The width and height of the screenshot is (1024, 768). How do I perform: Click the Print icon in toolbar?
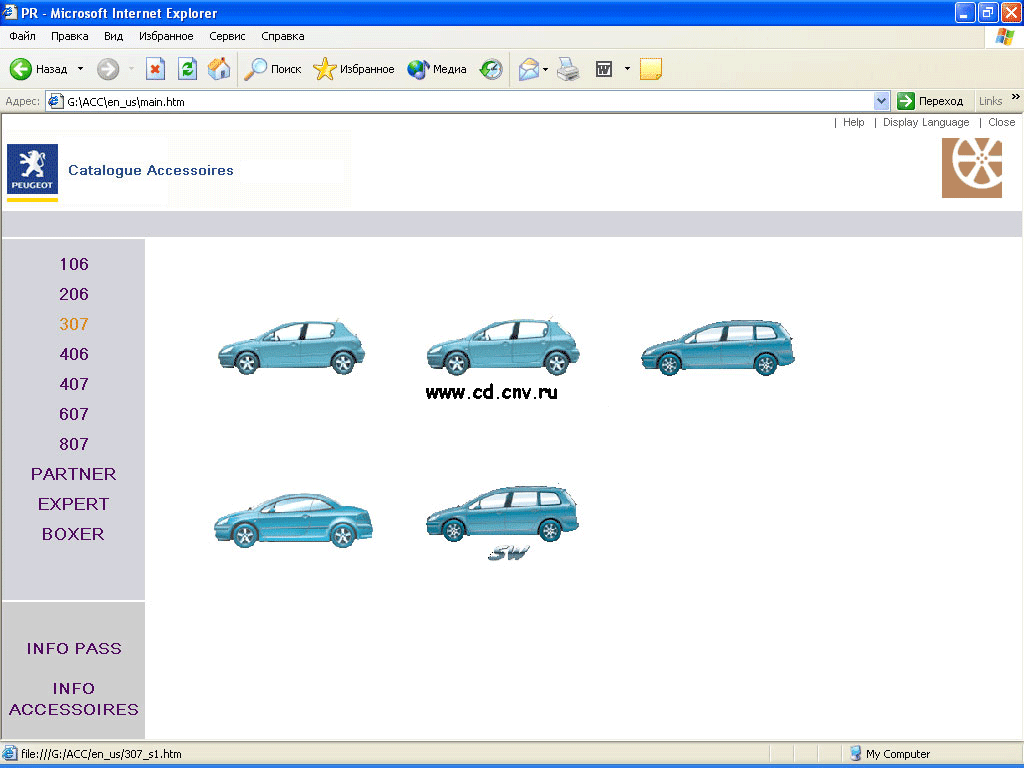click(x=568, y=69)
